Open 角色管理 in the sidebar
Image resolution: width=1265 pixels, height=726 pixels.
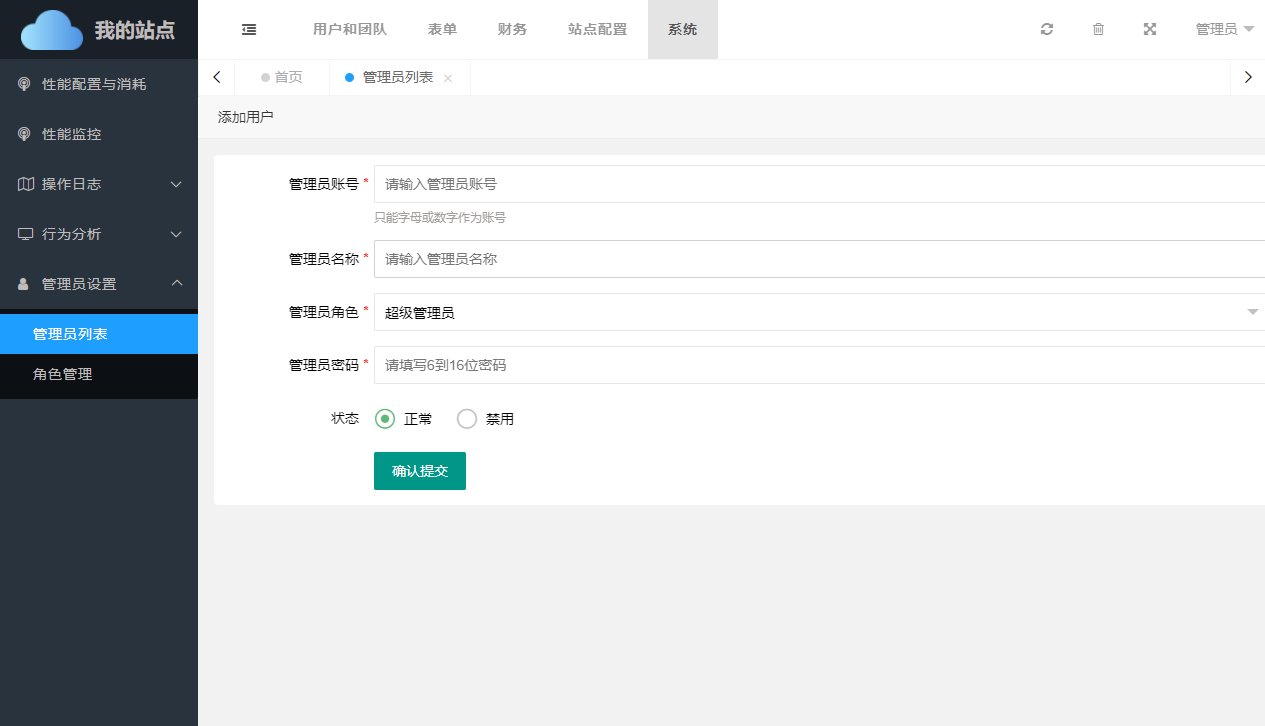[x=62, y=374]
